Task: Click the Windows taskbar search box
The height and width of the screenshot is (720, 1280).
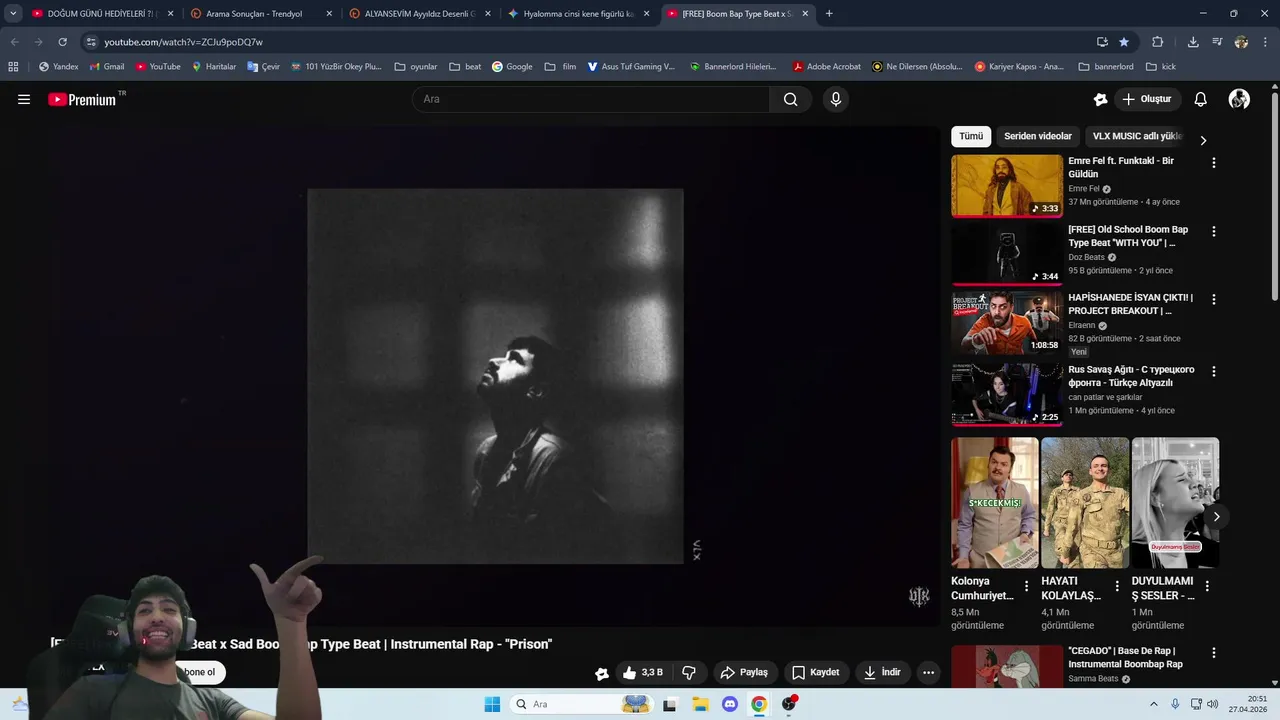Action: point(581,704)
